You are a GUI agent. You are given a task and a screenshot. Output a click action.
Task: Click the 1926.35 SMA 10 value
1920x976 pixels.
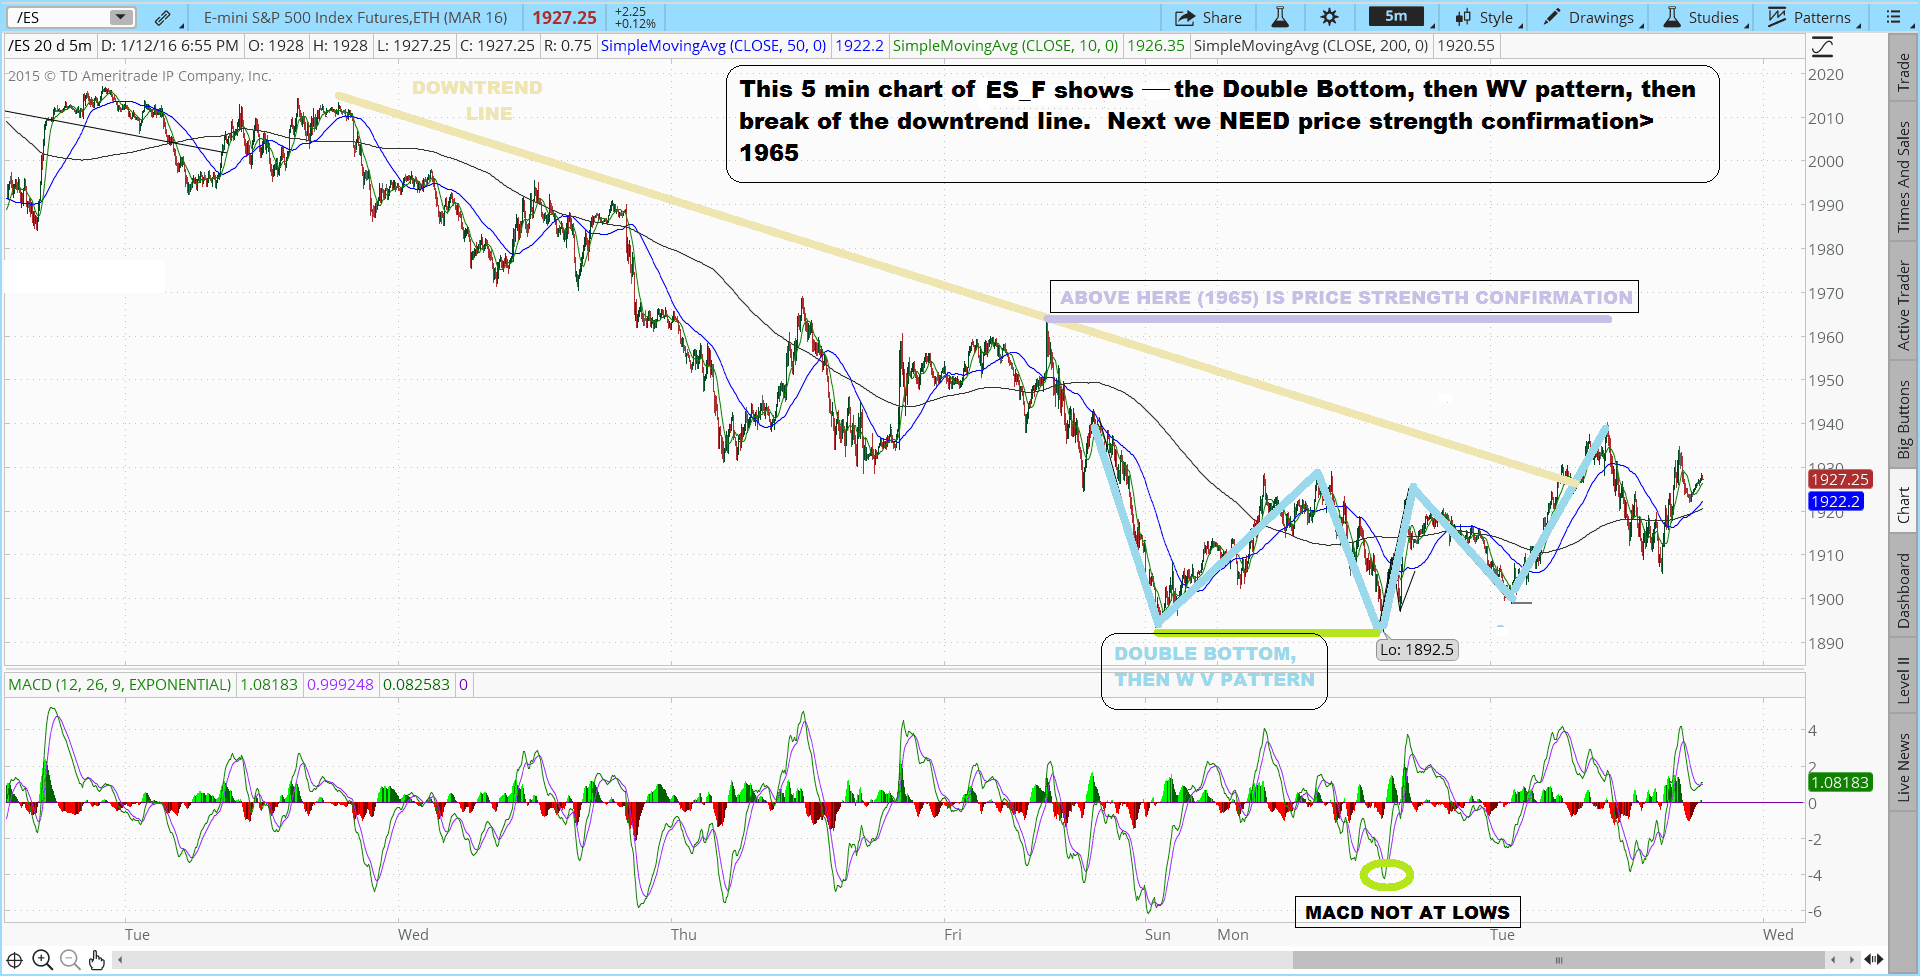1155,46
